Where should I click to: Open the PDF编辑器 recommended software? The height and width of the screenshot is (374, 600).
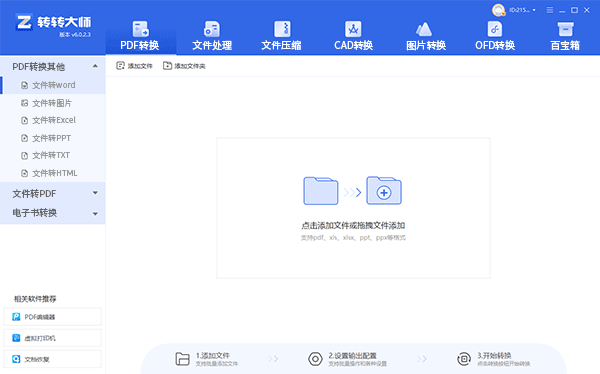coord(53,317)
